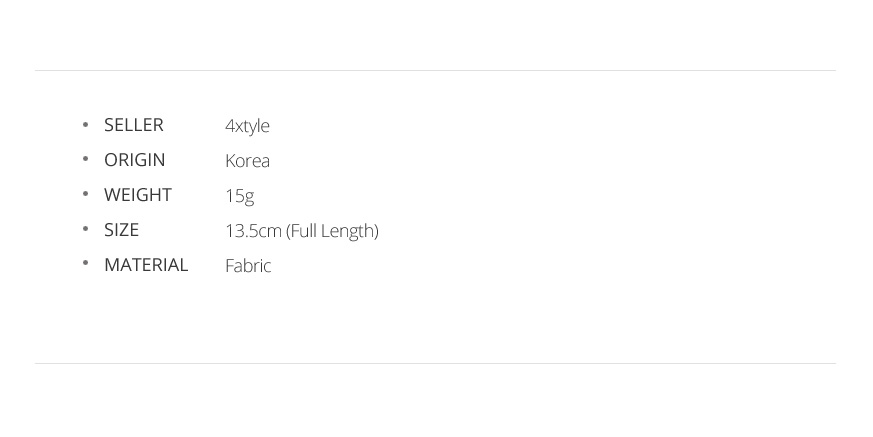Select the material value Fabric
This screenshot has width=873, height=437.
point(248,266)
